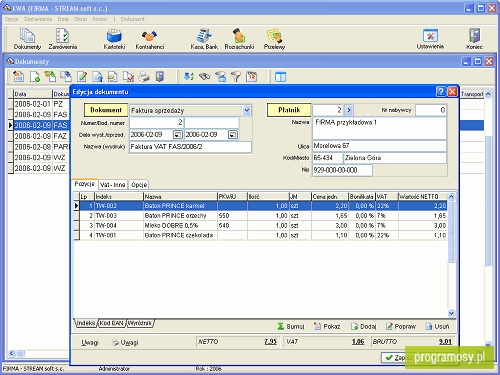500x375 pixels.
Task: Click the document with green arrow icon
Action: [x=50, y=77]
